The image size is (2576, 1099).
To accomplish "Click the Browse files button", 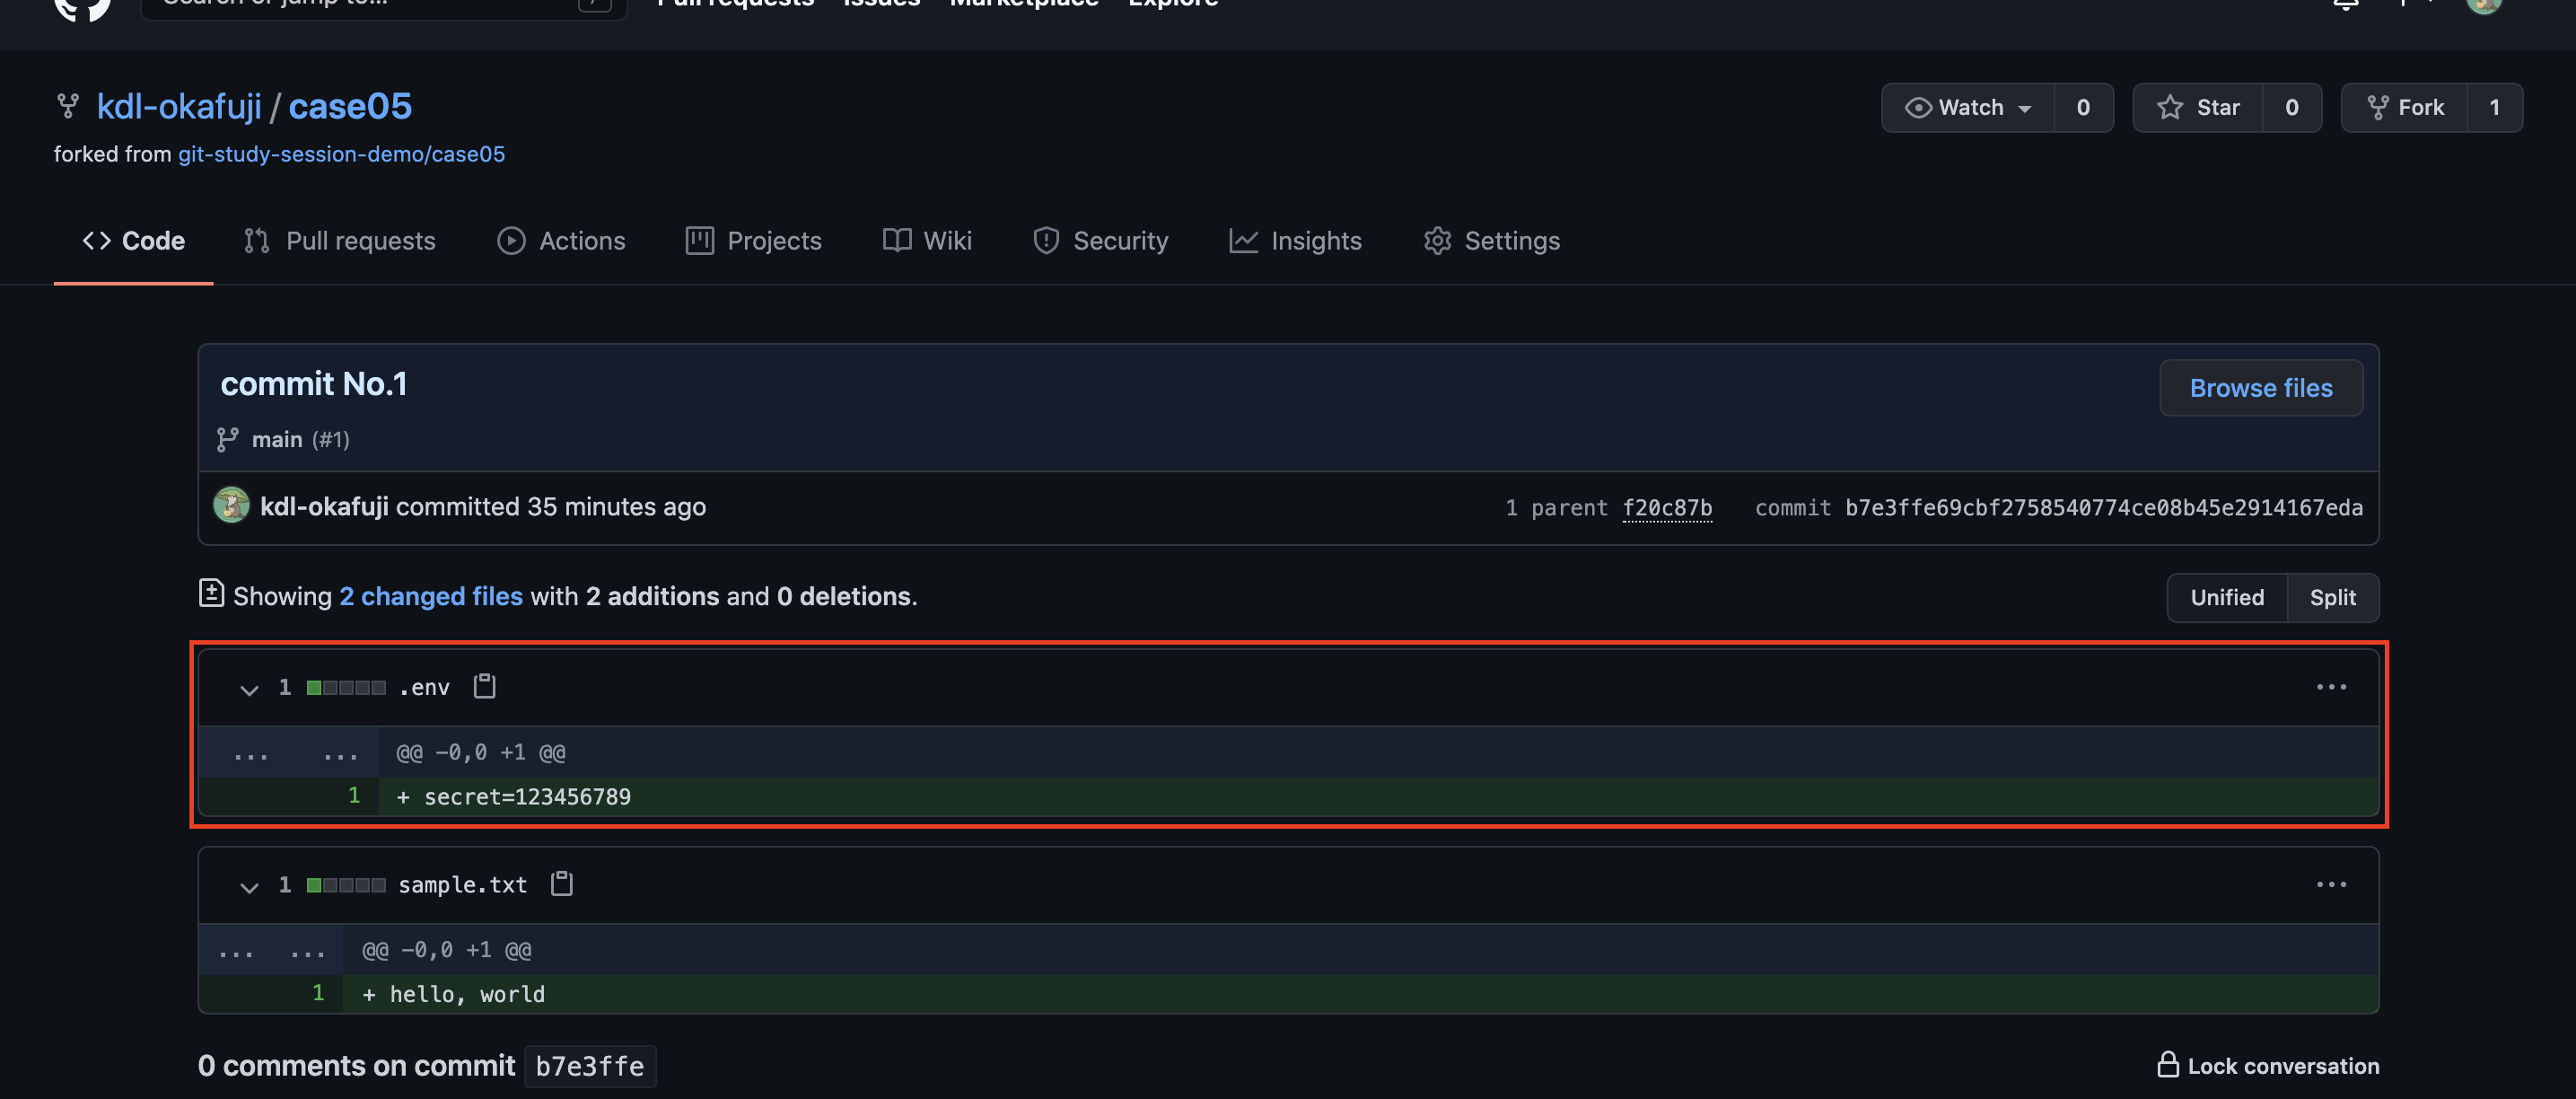I will coord(2261,388).
